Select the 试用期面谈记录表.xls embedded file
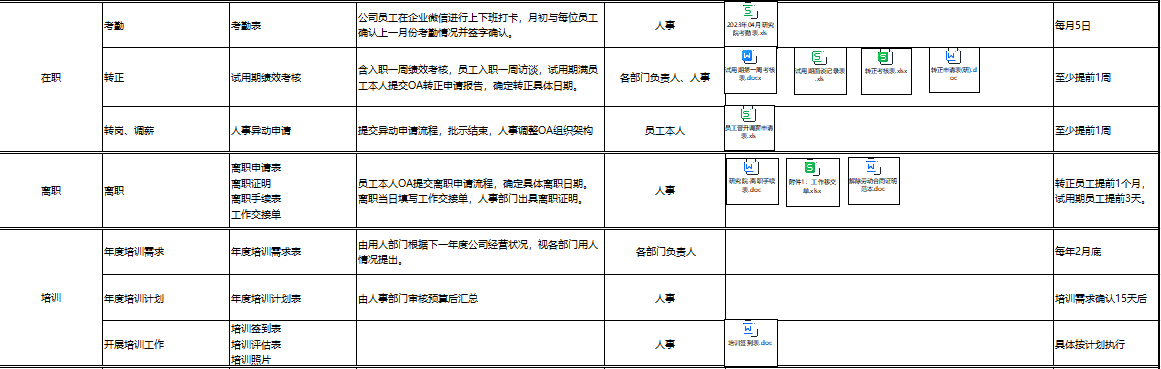 820,71
